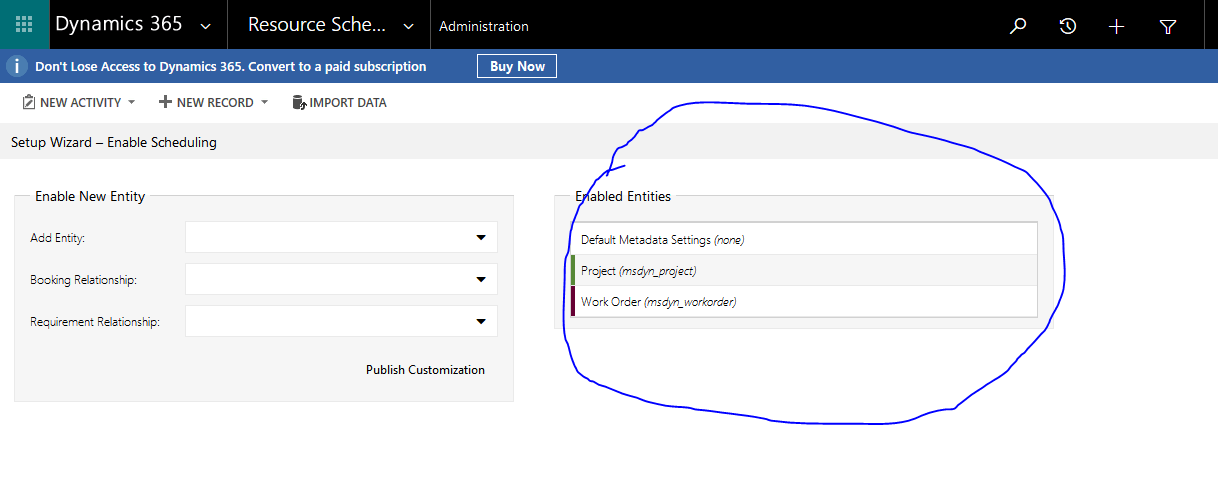Click the maroon Work Order color bar
The image size is (1218, 486).
573,301
